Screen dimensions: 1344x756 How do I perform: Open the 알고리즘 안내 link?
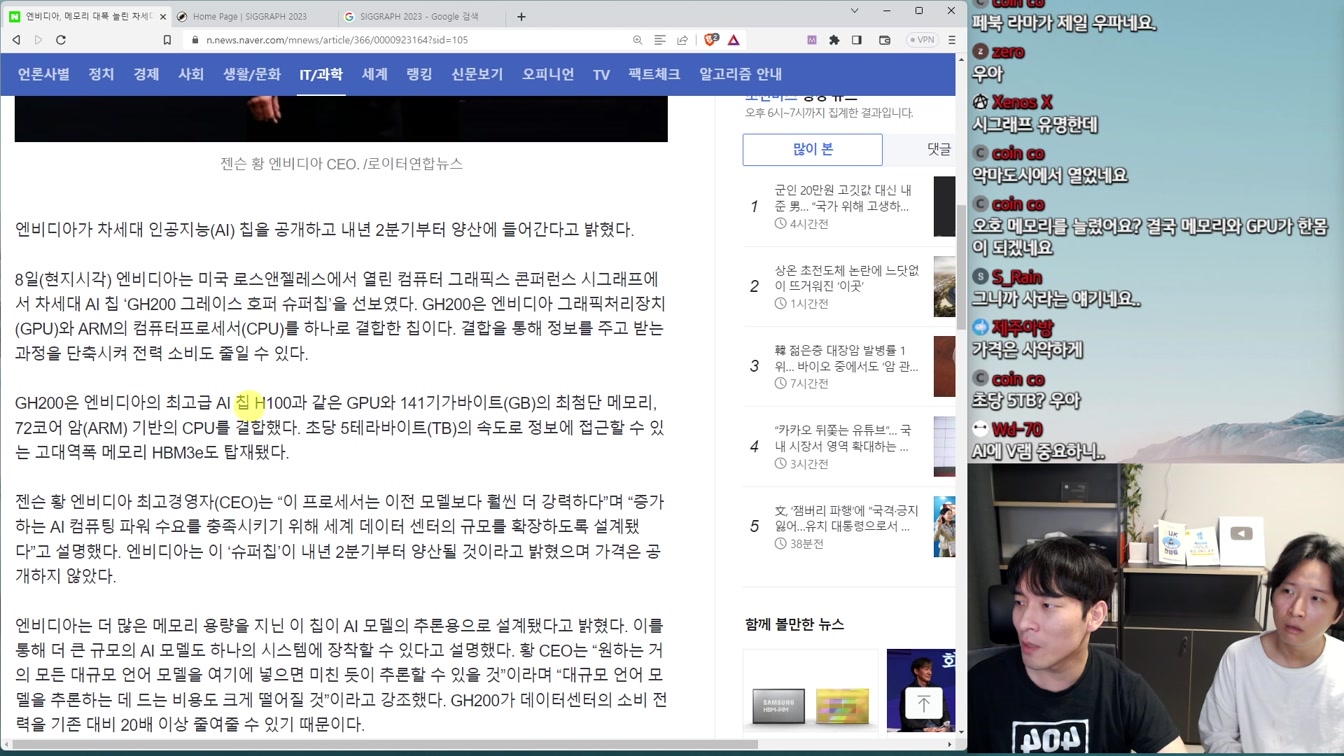[740, 74]
